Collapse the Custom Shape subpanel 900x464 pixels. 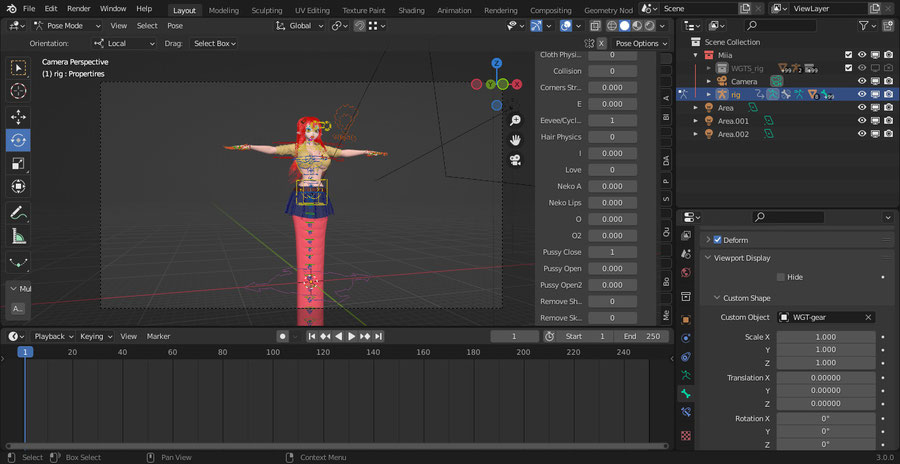(x=717, y=298)
